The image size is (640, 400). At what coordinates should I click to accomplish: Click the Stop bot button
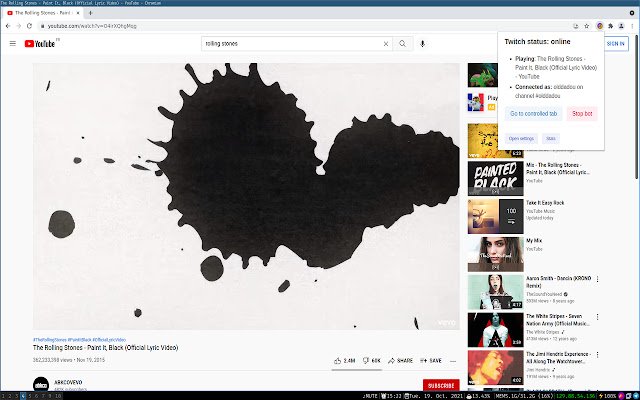[582, 113]
